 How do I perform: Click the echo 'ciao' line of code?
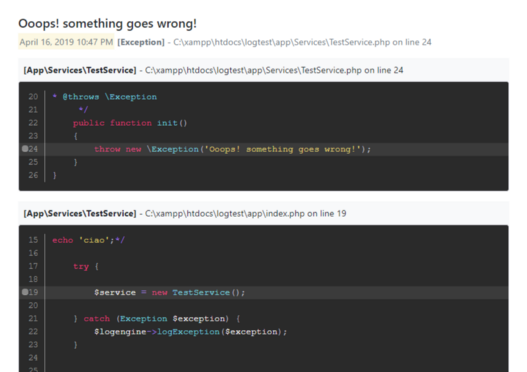pos(88,240)
